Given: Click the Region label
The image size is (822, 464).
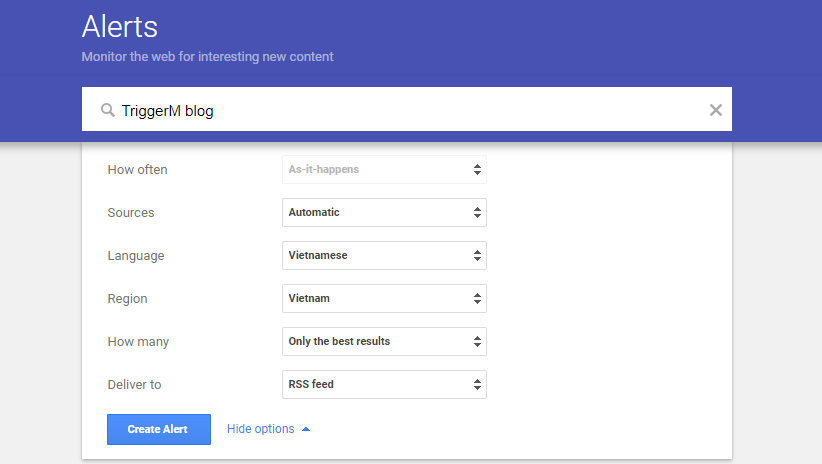Looking at the screenshot, I should click(127, 299).
